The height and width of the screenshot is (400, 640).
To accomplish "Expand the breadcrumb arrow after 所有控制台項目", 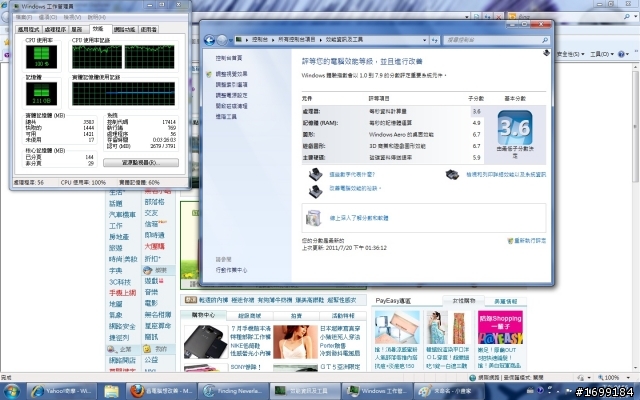I will click(x=320, y=40).
